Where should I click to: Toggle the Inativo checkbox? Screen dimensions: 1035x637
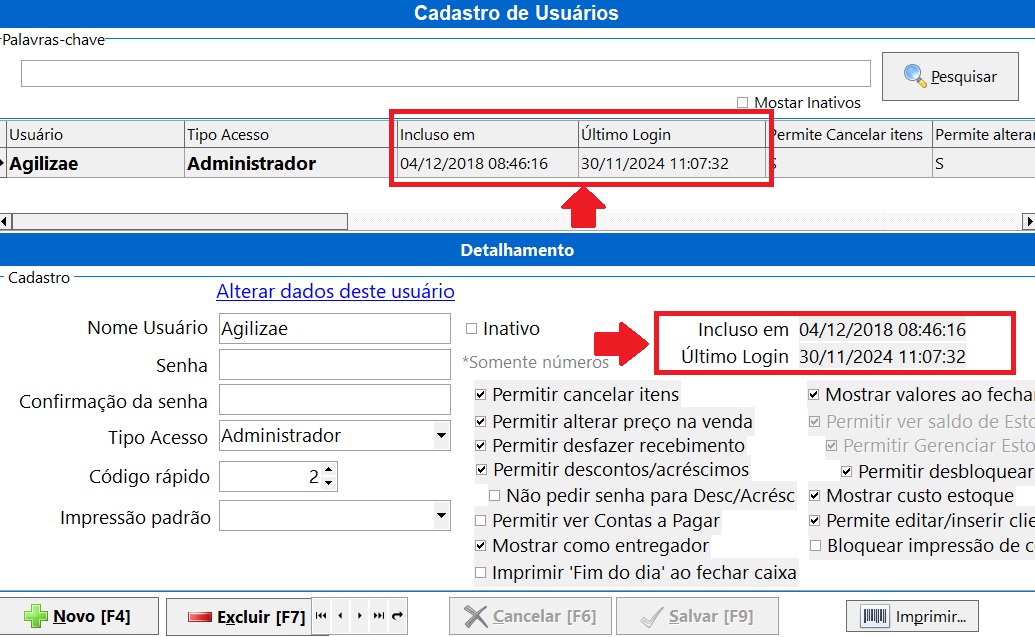tap(472, 329)
